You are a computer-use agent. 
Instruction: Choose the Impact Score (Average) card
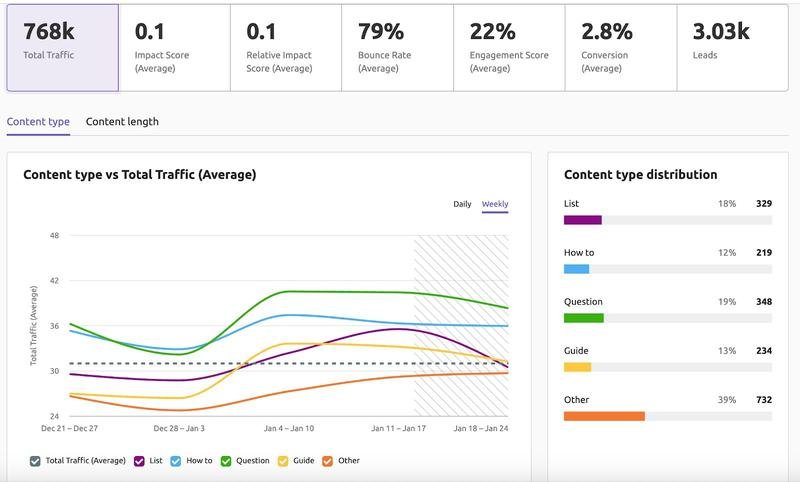173,47
